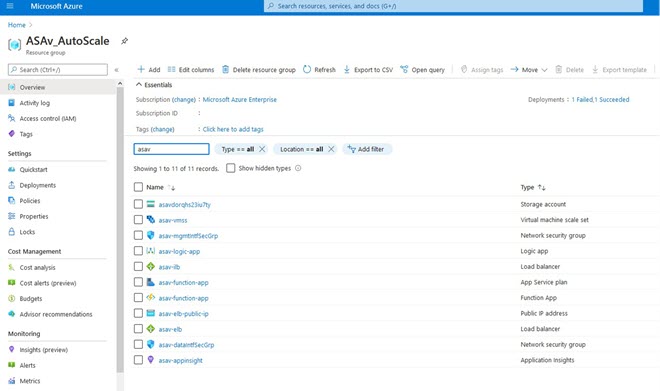Click the Export to CSV download icon
Viewport: 660px width, 391px height.
click(346, 69)
